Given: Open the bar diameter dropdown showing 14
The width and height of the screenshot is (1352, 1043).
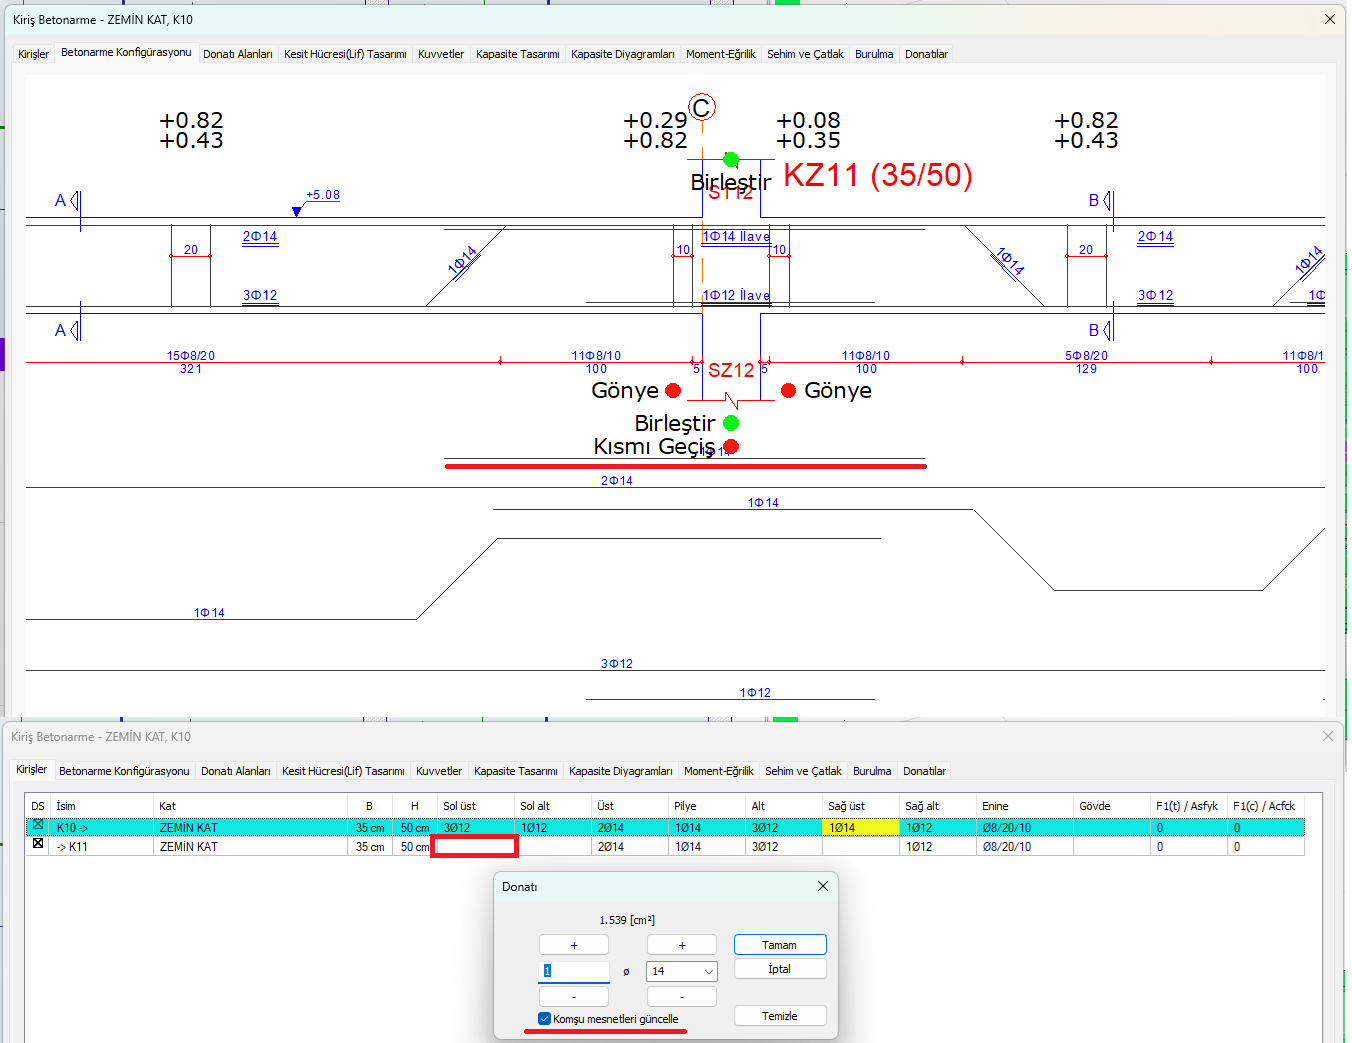Looking at the screenshot, I should 682,971.
